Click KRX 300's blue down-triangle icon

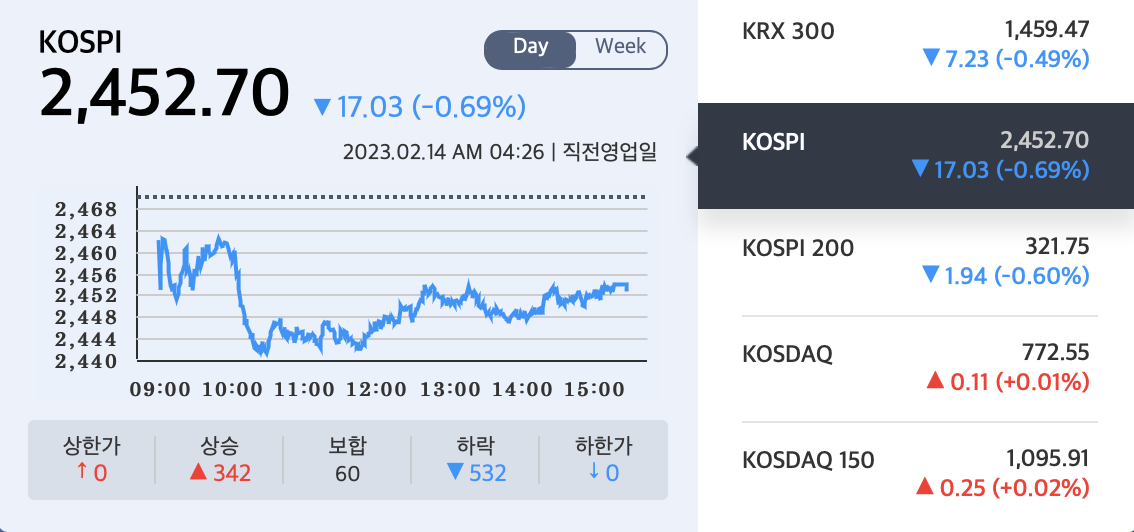pyautogui.click(x=932, y=60)
